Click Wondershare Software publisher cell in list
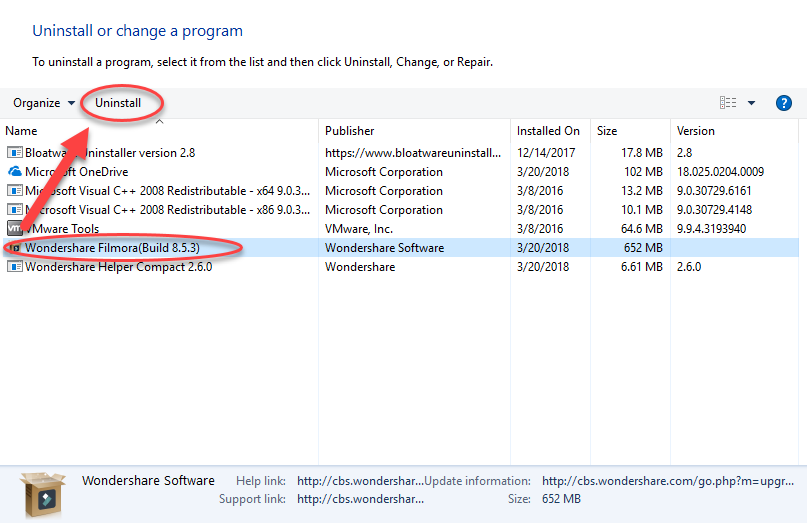Viewport: 807px width, 523px height. pos(384,248)
